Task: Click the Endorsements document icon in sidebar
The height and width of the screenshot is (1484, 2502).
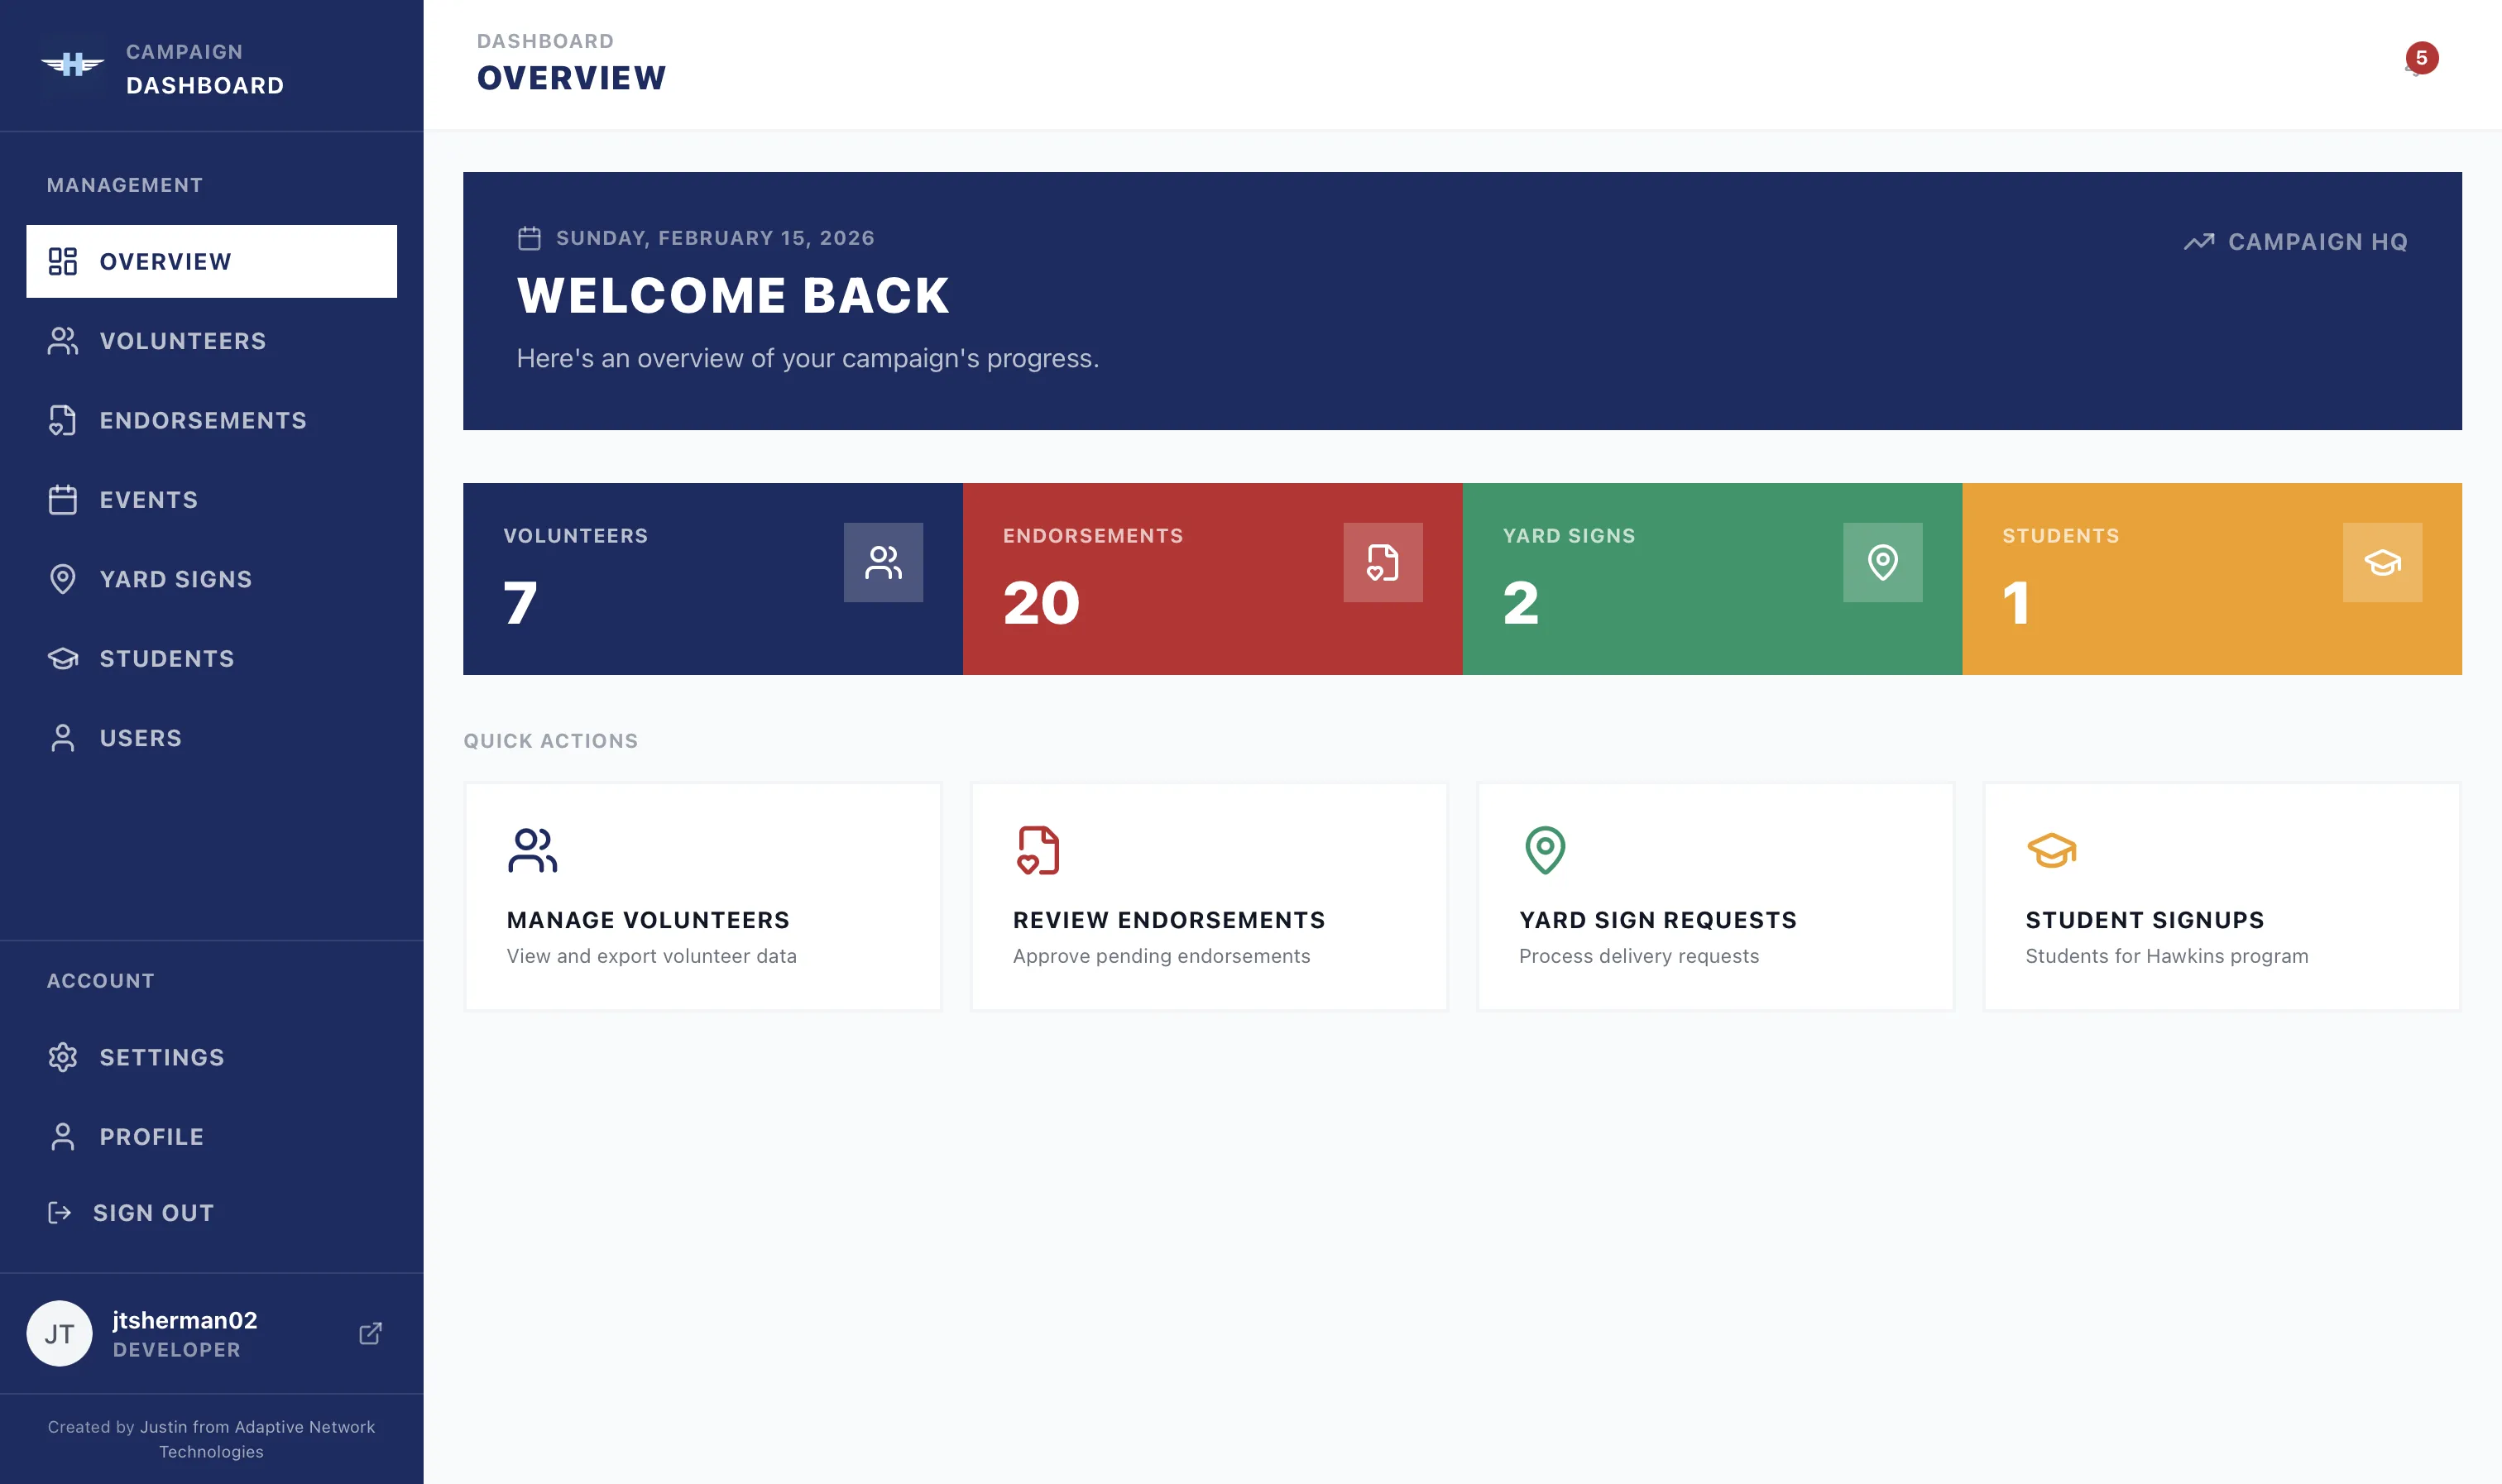Action: (x=64, y=420)
